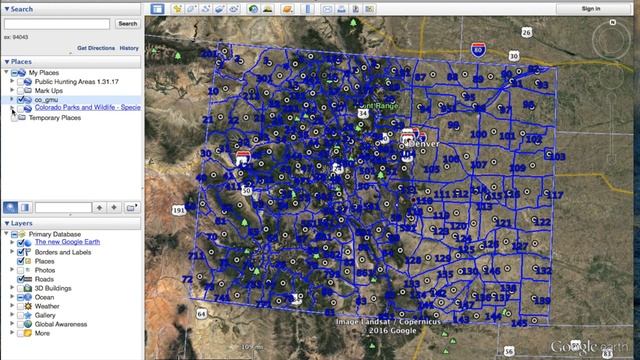The image size is (640, 360).
Task: Expand the Gallery layer node
Action: click(12, 315)
